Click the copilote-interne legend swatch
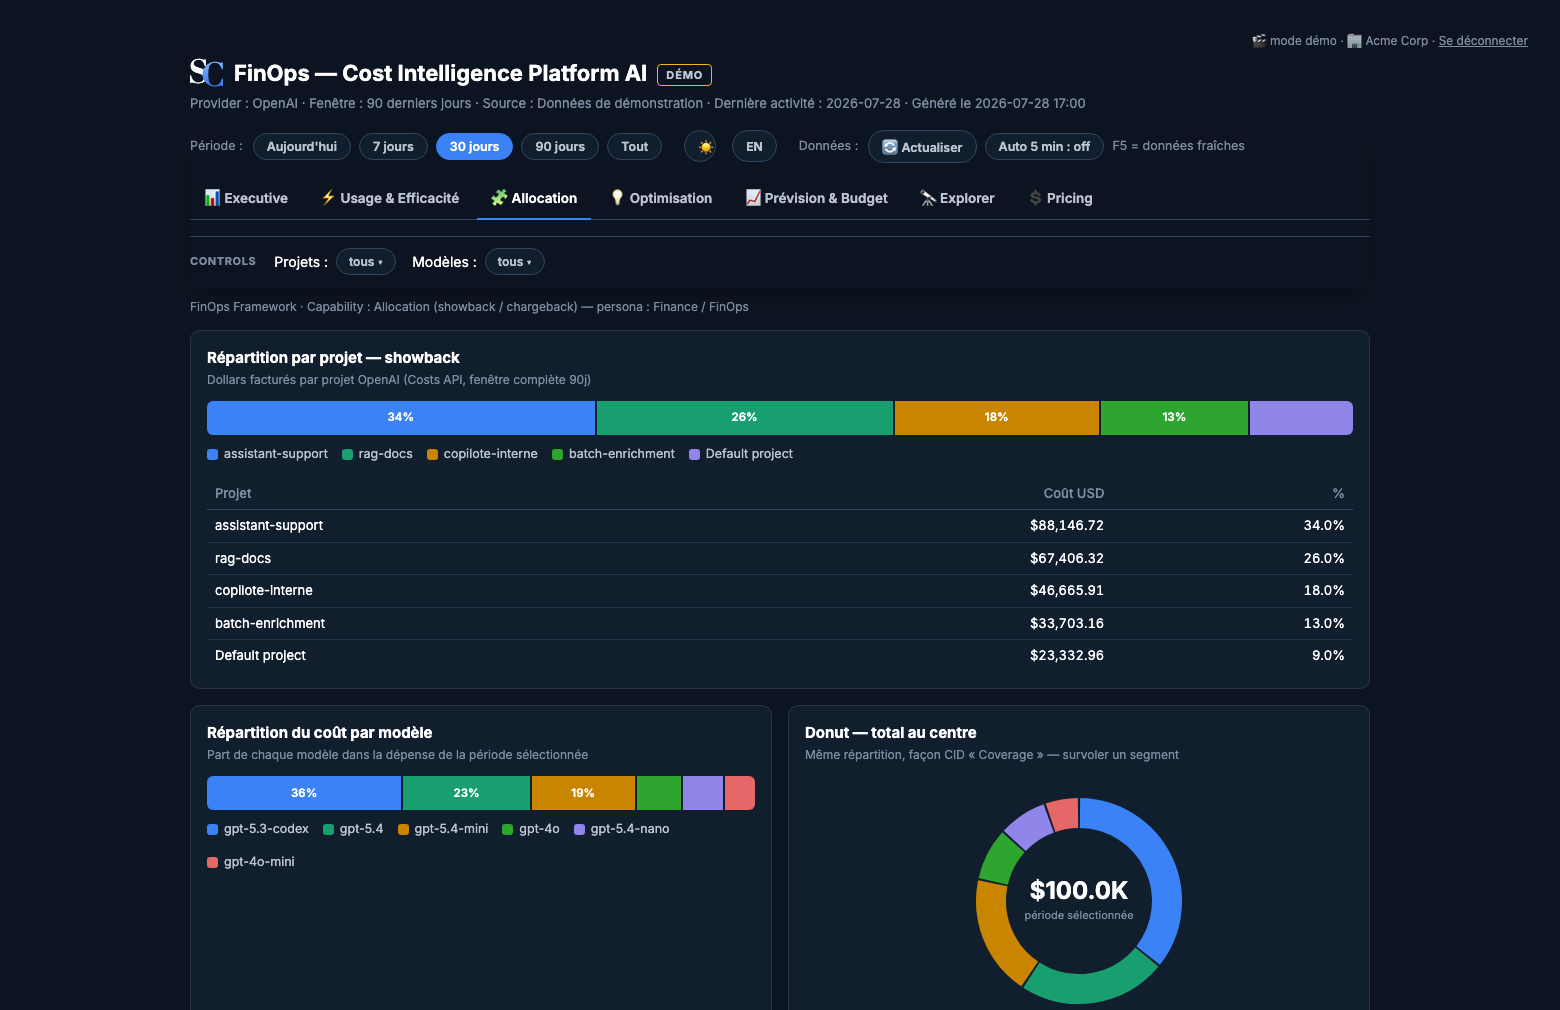 click(x=432, y=454)
